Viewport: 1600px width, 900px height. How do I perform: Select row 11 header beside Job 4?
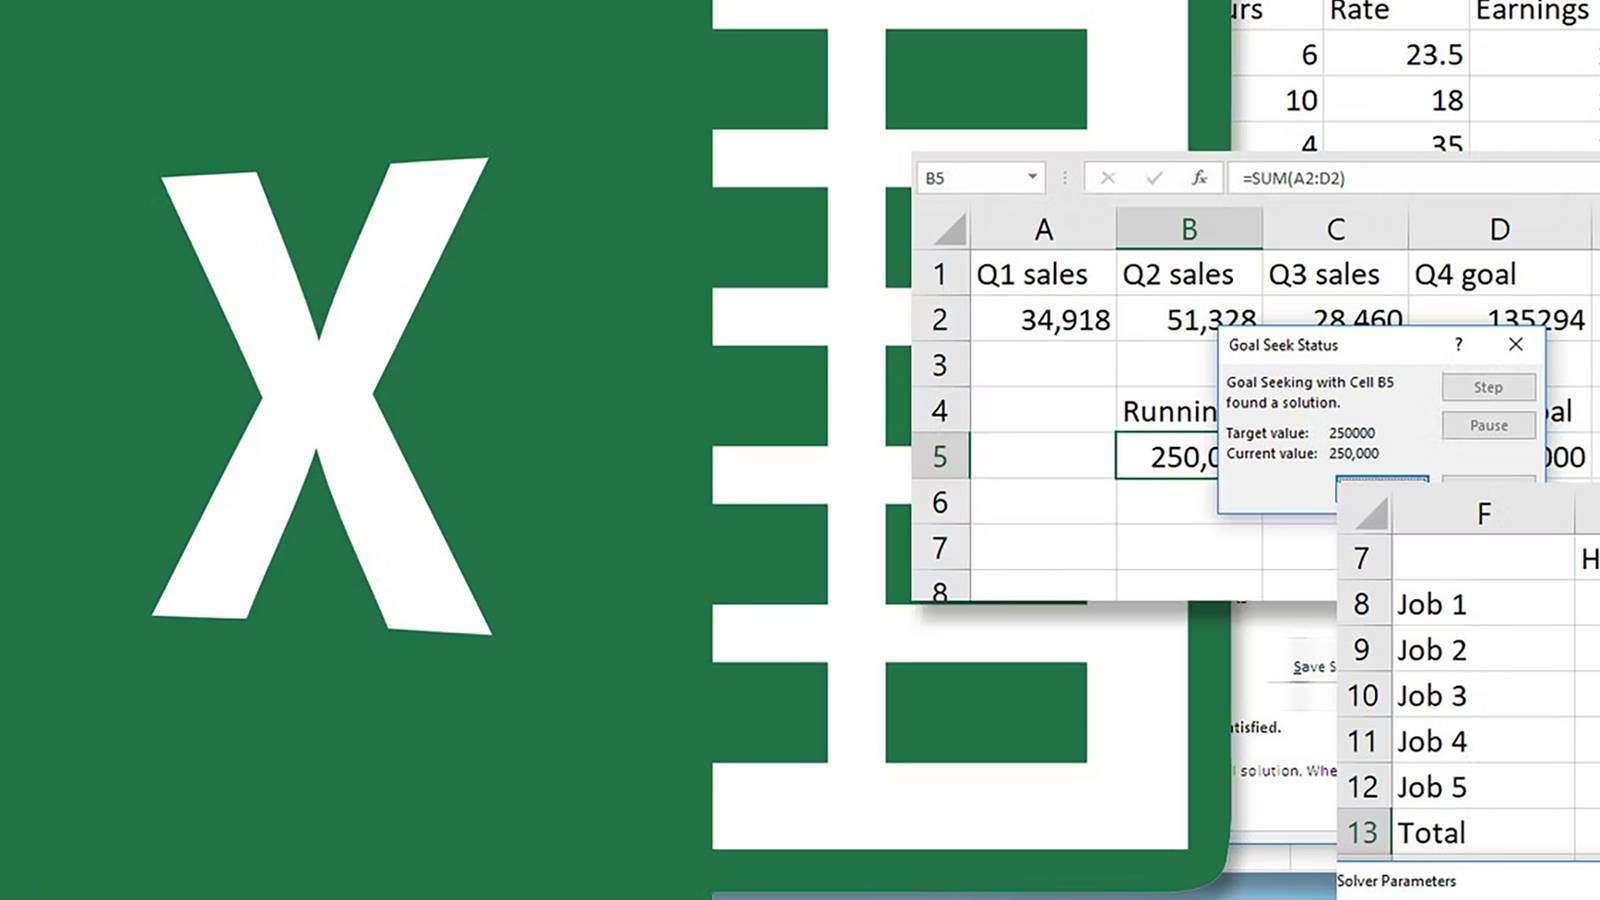click(1362, 741)
